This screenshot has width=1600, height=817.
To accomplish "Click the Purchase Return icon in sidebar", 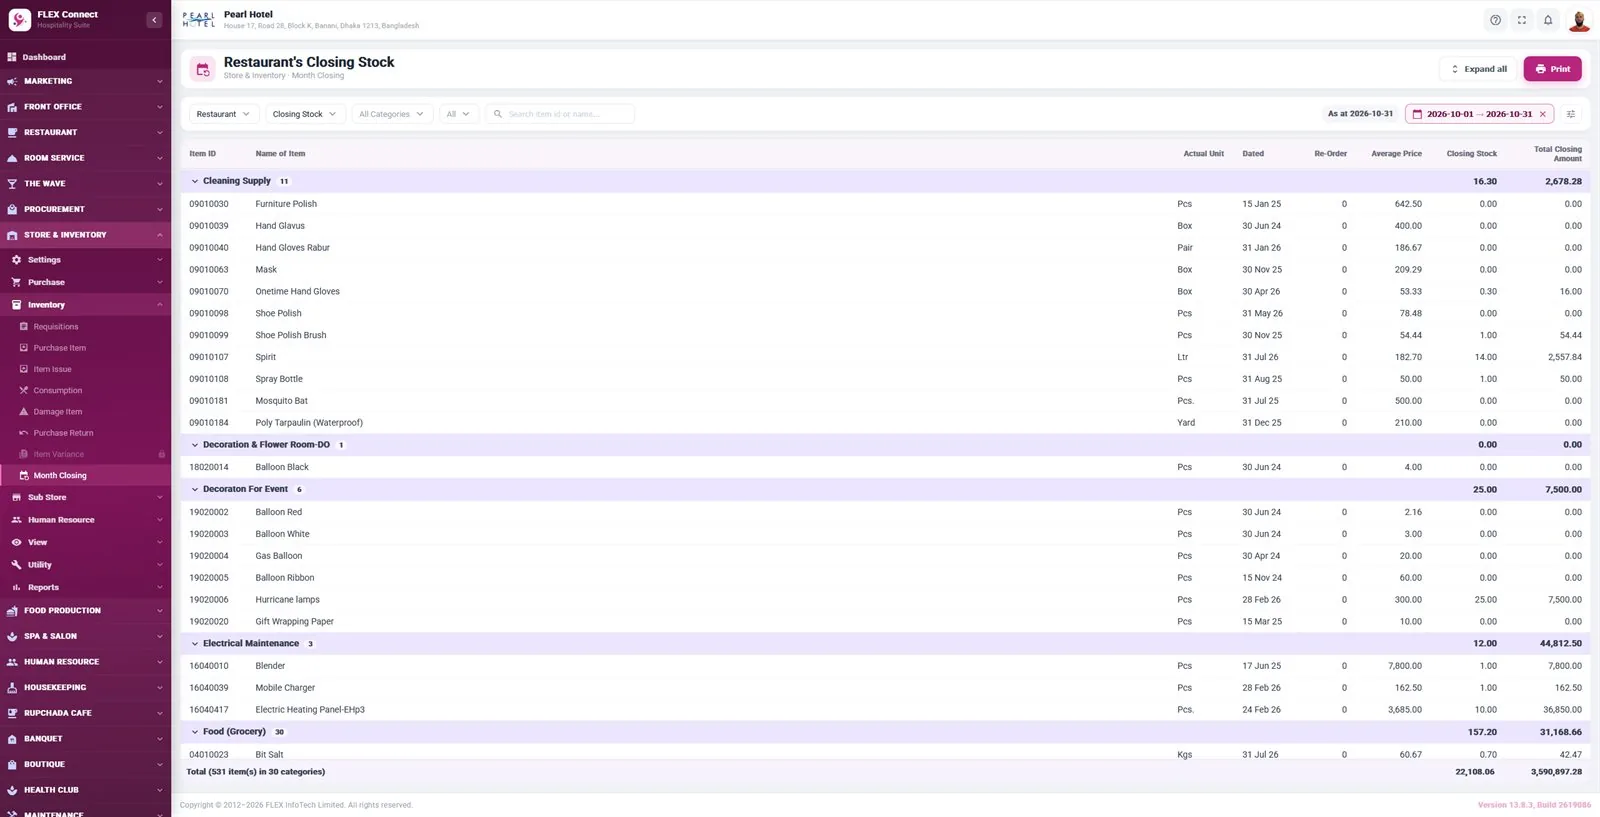I will pos(24,433).
